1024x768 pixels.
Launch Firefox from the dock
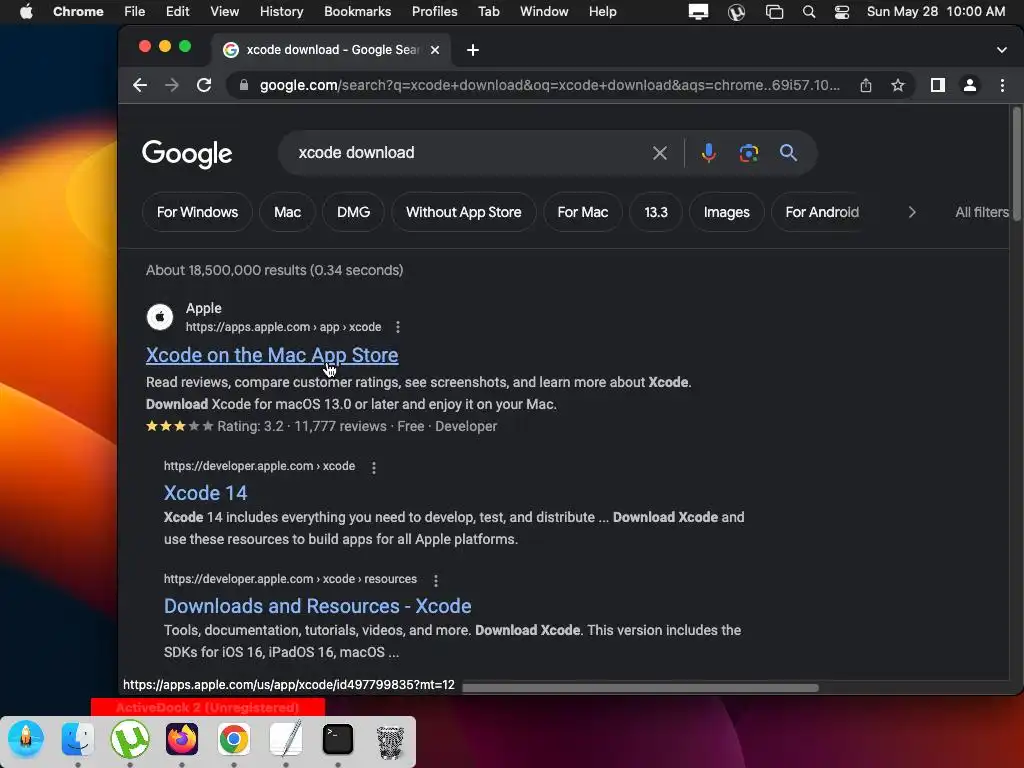182,739
